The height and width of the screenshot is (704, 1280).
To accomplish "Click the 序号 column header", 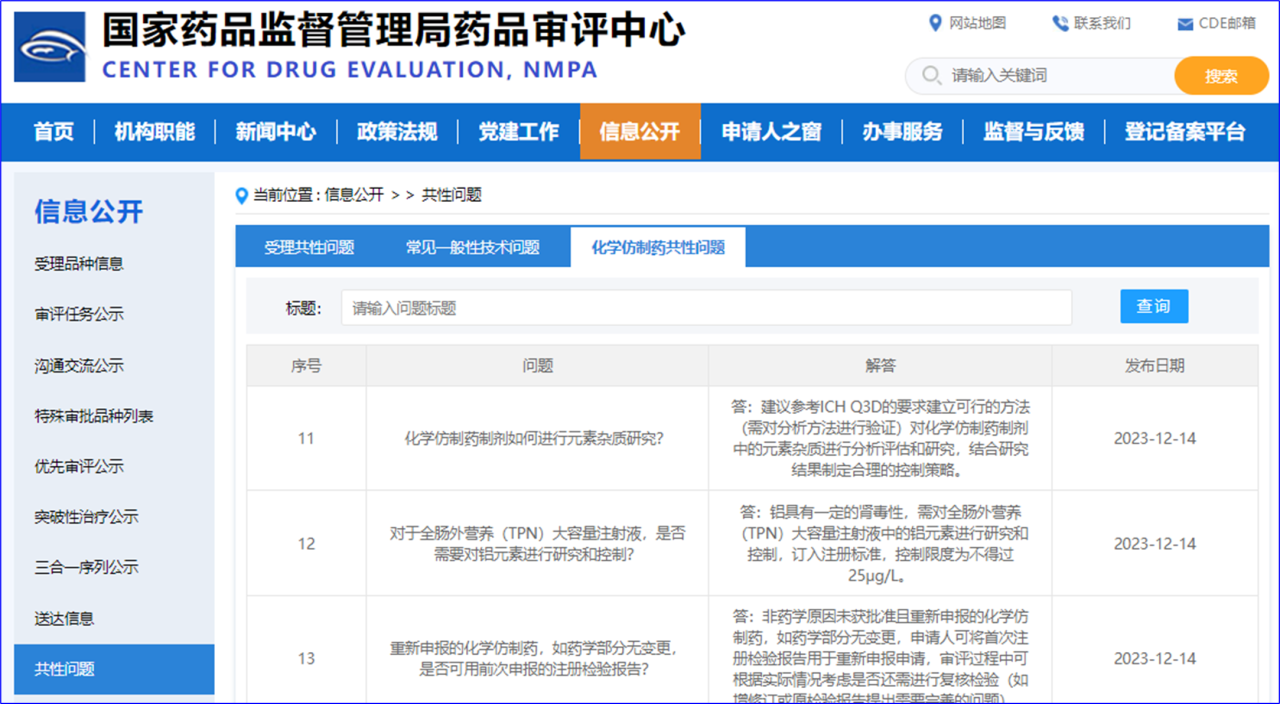I will pos(306,366).
